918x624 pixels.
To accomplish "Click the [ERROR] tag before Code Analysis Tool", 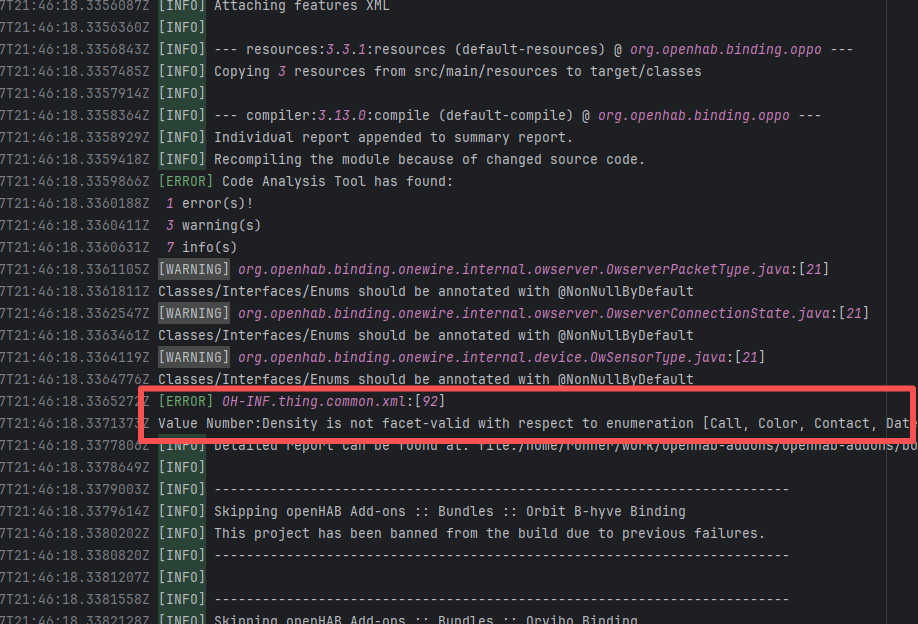I will pyautogui.click(x=185, y=182).
